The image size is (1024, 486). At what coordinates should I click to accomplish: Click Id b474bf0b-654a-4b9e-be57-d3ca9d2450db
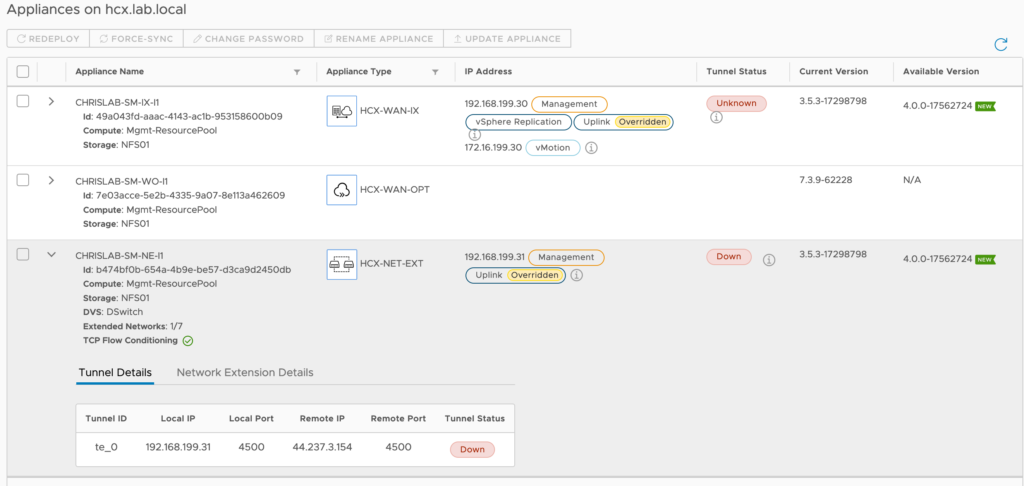(187, 270)
